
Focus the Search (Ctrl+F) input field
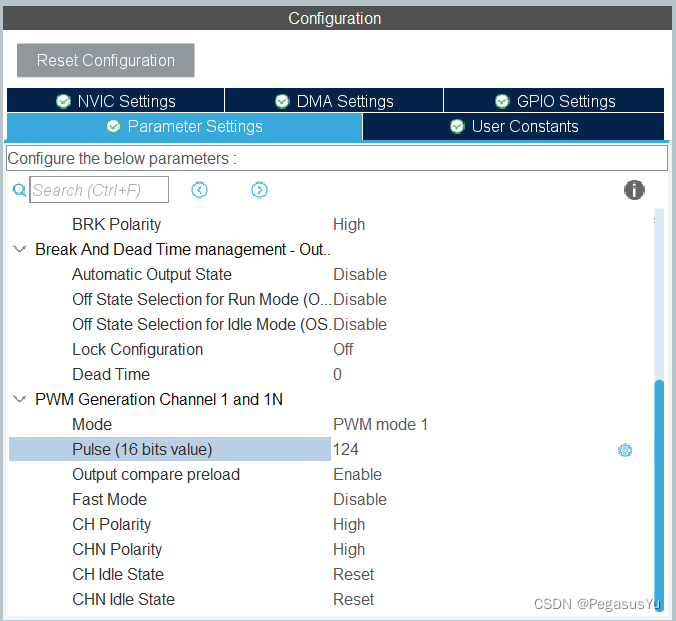pyautogui.click(x=99, y=190)
